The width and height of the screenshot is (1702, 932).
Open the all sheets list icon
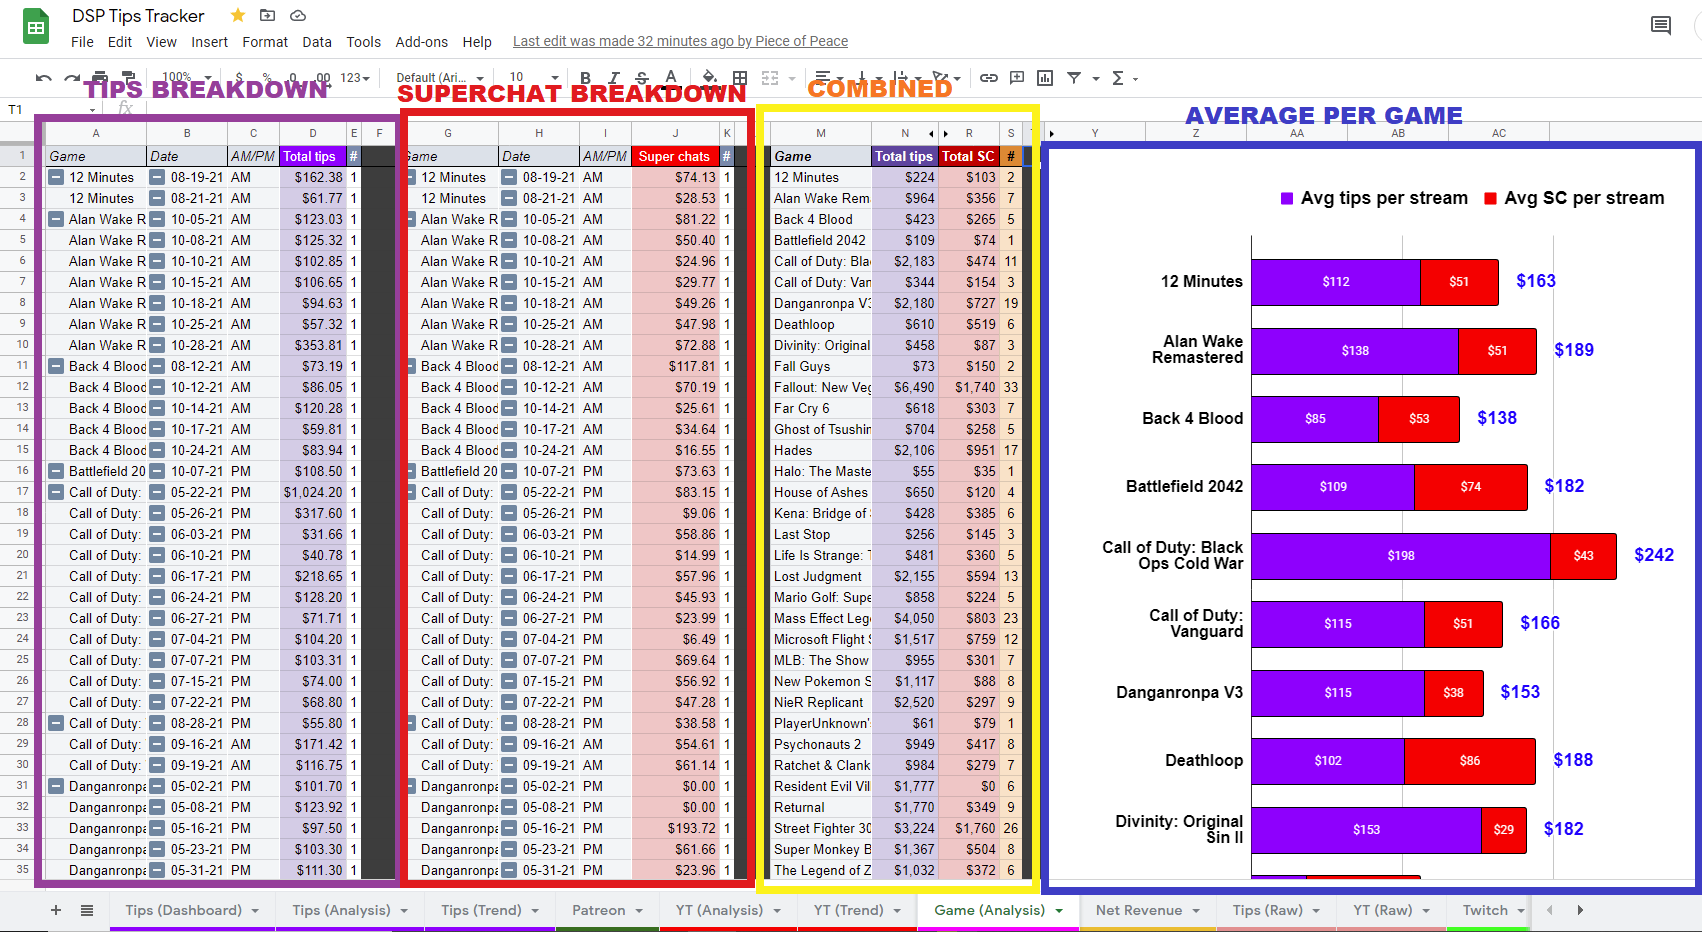click(87, 910)
